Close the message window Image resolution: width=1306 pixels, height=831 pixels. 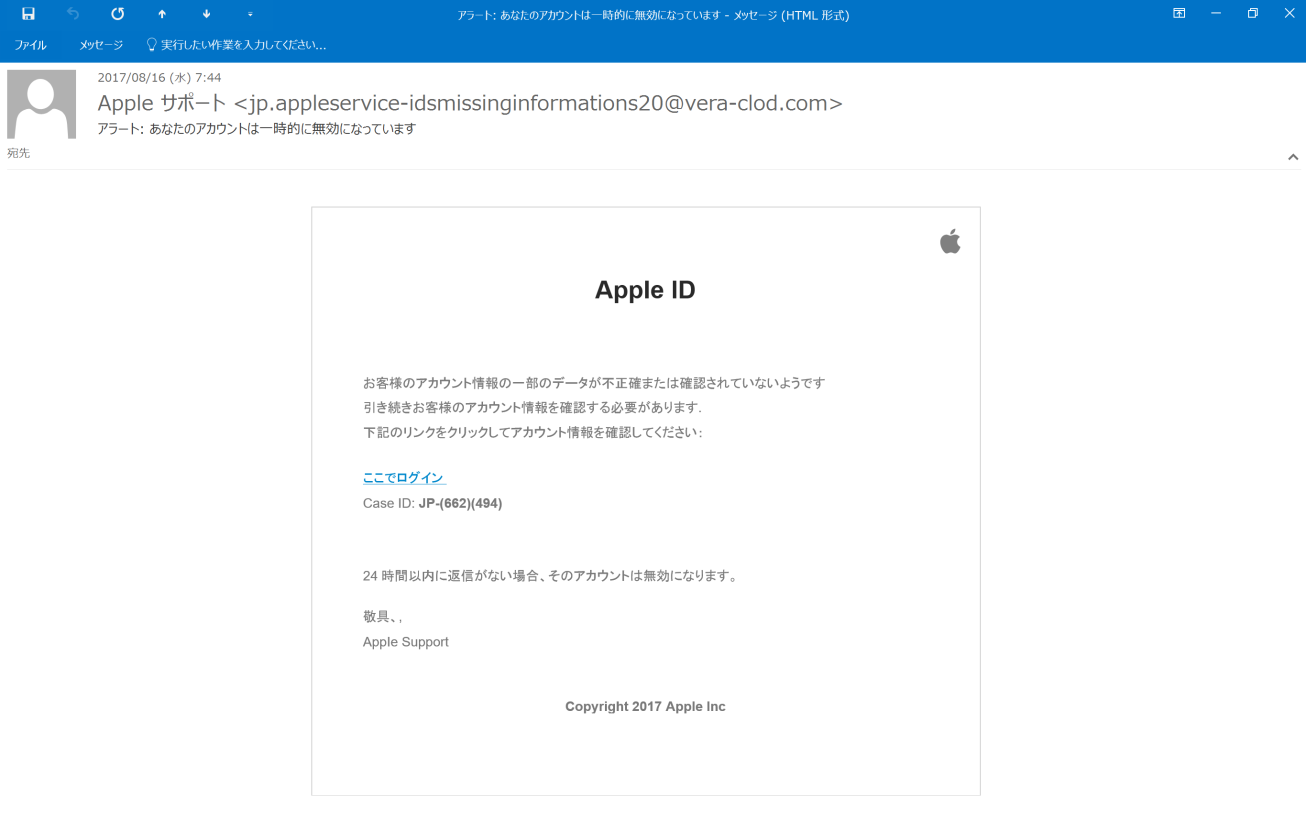click(x=1288, y=14)
